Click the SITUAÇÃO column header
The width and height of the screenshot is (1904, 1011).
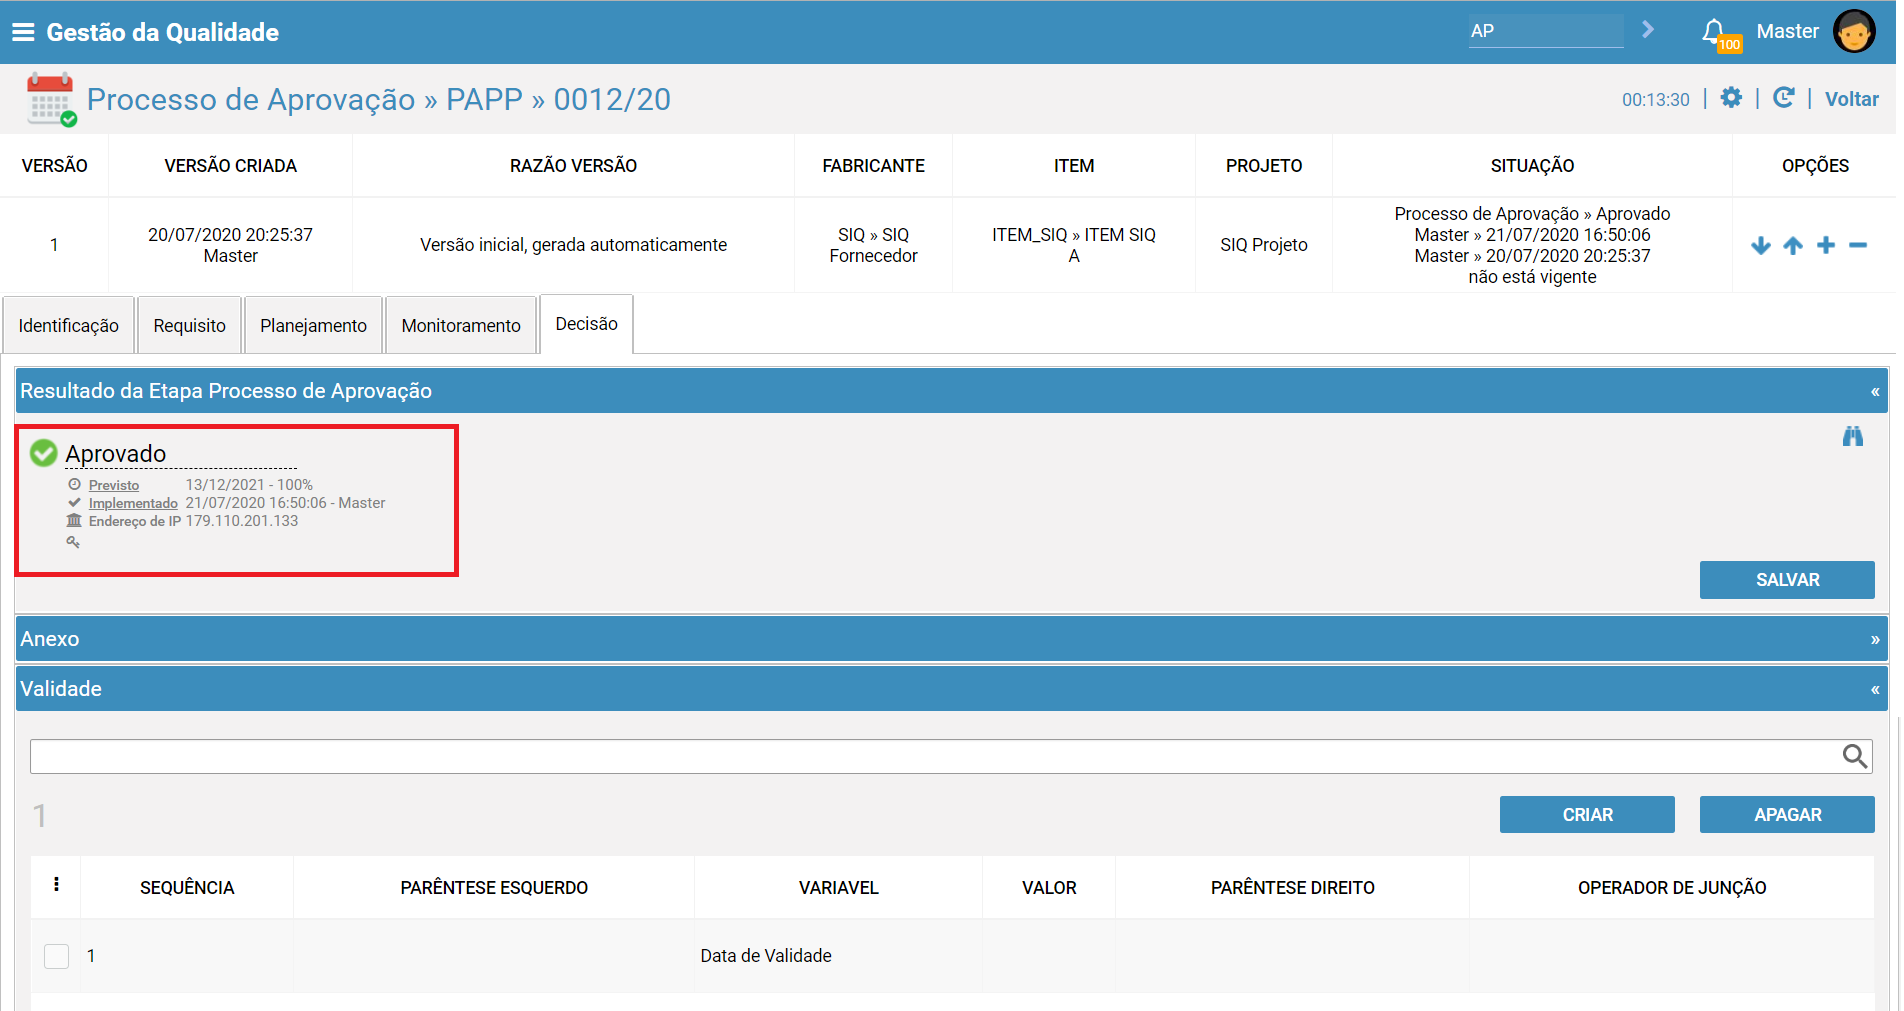tap(1532, 166)
